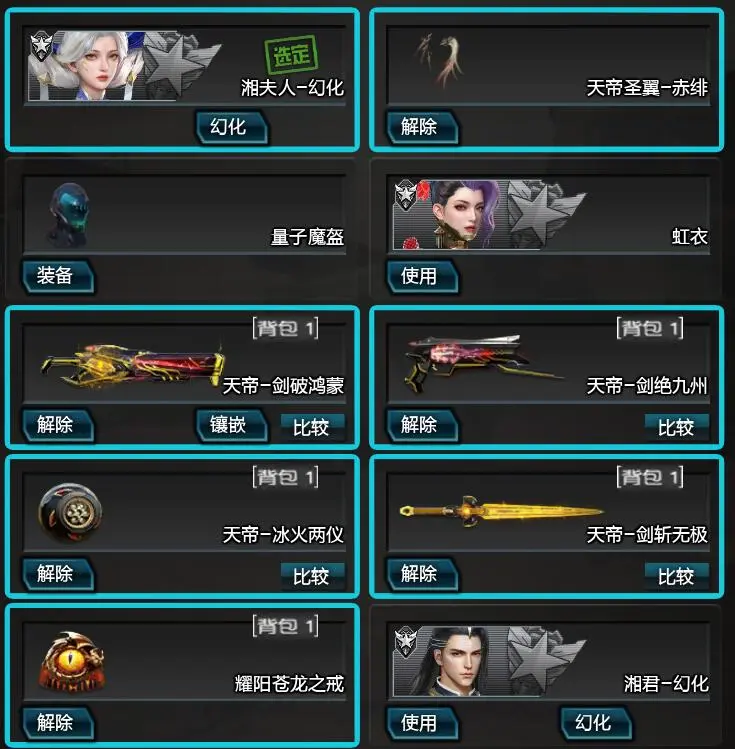Click 使用 button for 虹衣

[x=422, y=276]
